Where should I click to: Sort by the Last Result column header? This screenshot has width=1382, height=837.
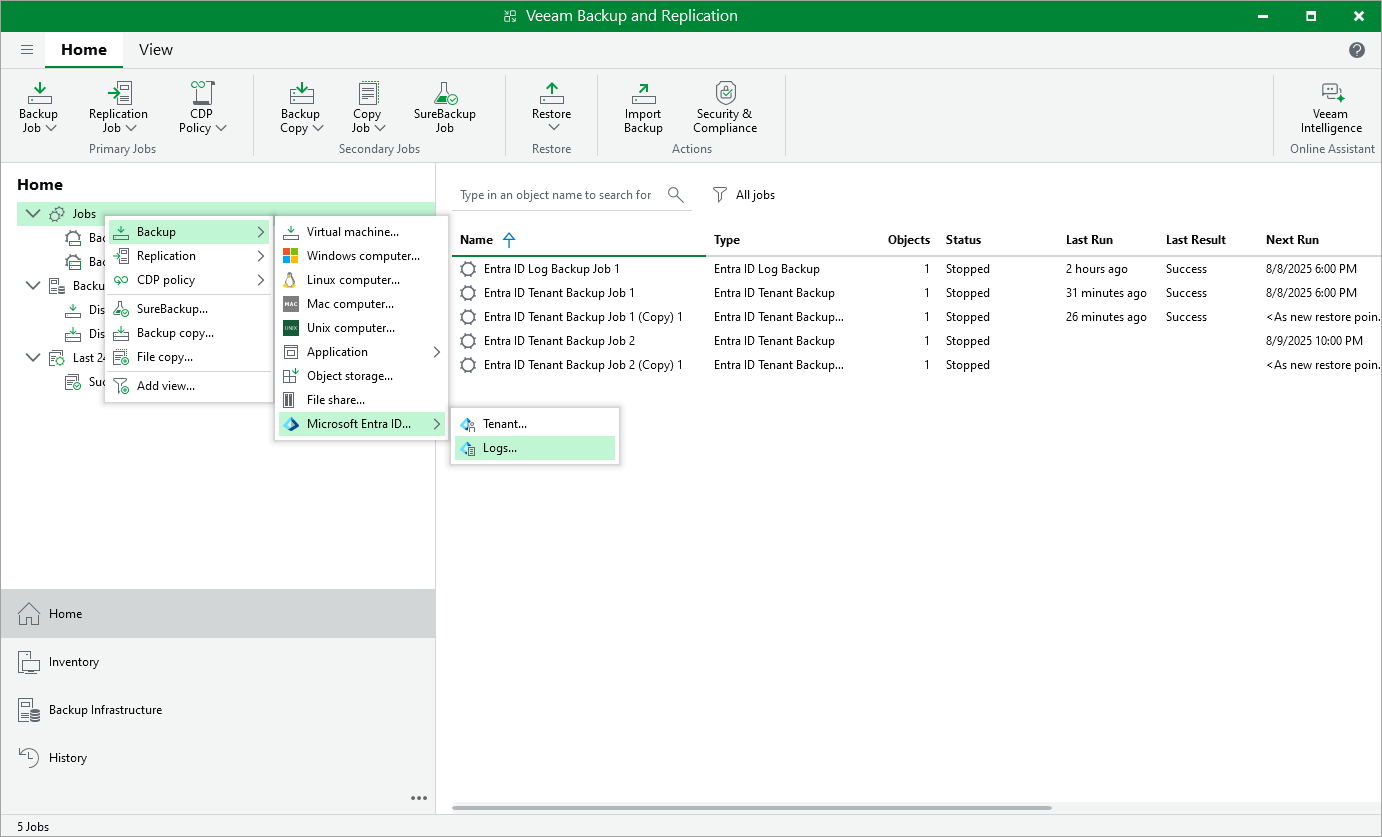[x=1196, y=240]
